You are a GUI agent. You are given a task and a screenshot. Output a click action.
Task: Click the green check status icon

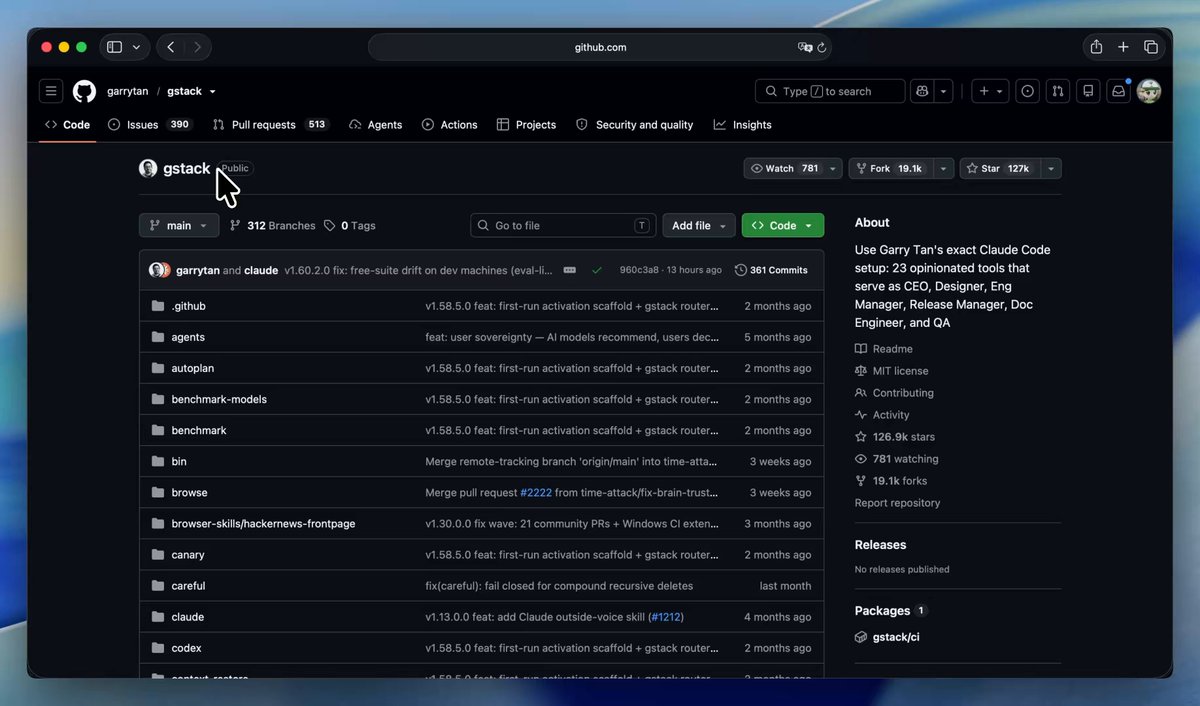tap(597, 270)
